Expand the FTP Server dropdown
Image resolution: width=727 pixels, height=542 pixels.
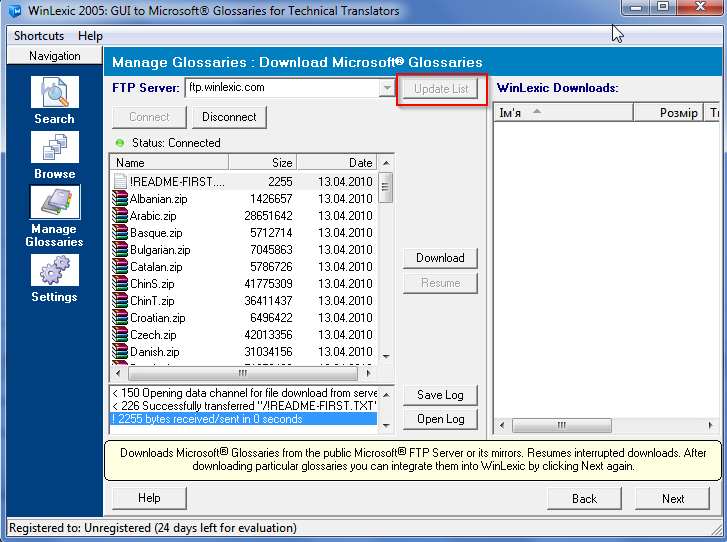(387, 88)
